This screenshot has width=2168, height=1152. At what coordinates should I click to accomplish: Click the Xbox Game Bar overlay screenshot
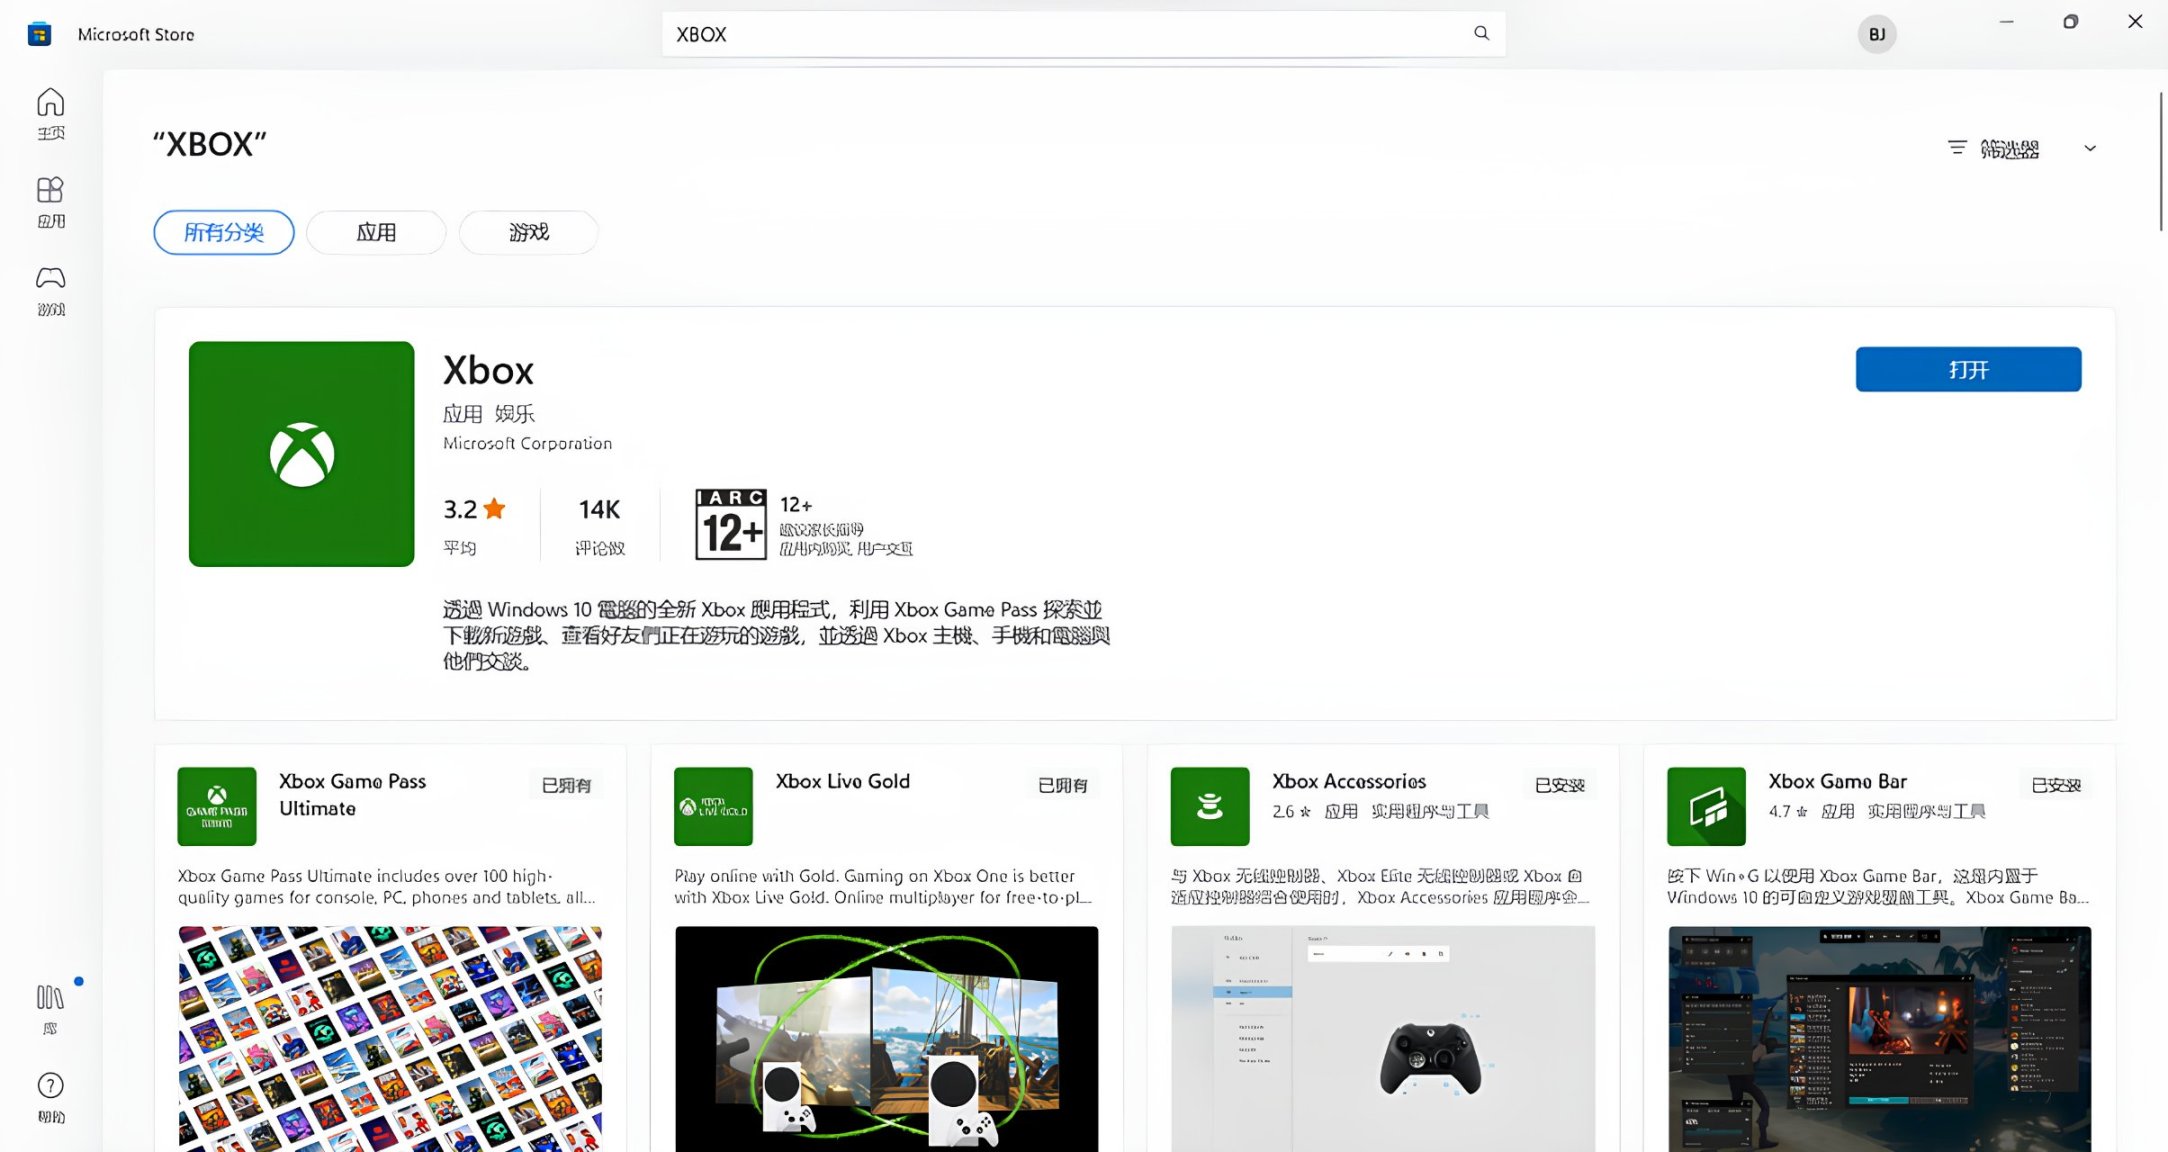[1879, 1039]
